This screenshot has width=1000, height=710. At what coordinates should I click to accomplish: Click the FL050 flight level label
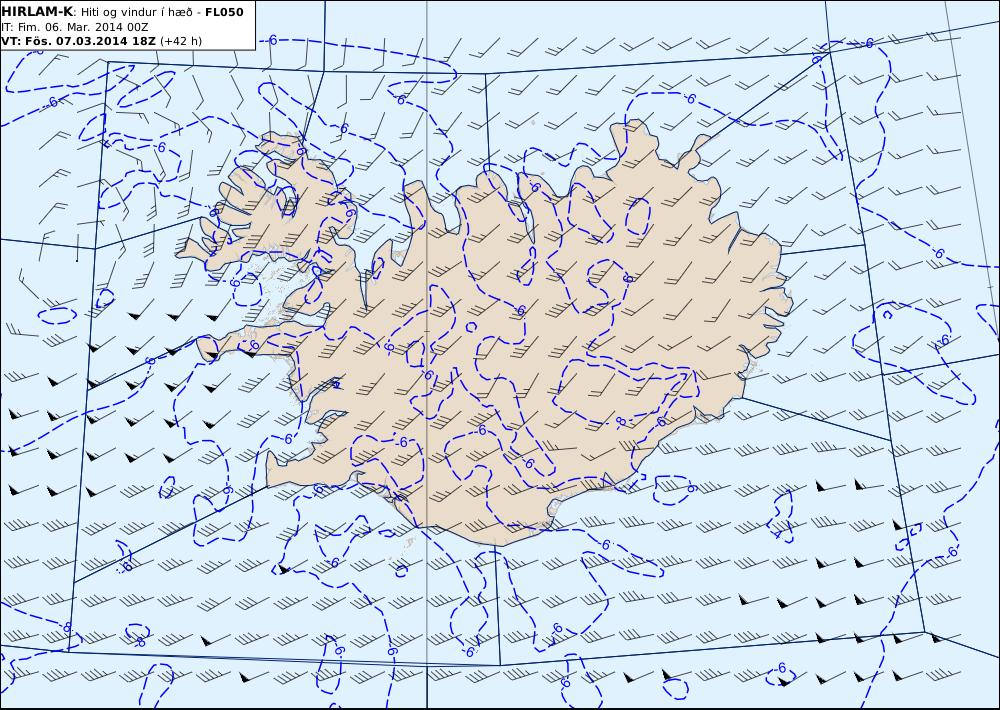[224, 12]
